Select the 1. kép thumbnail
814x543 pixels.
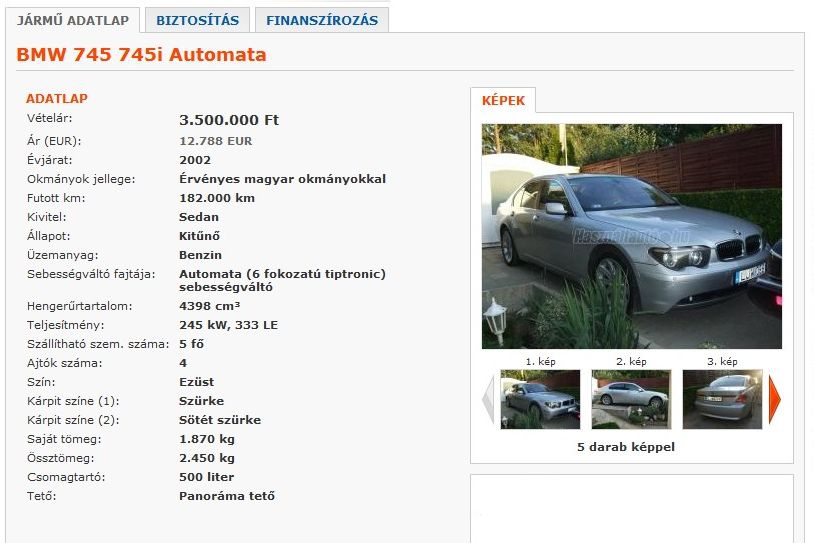(x=540, y=399)
